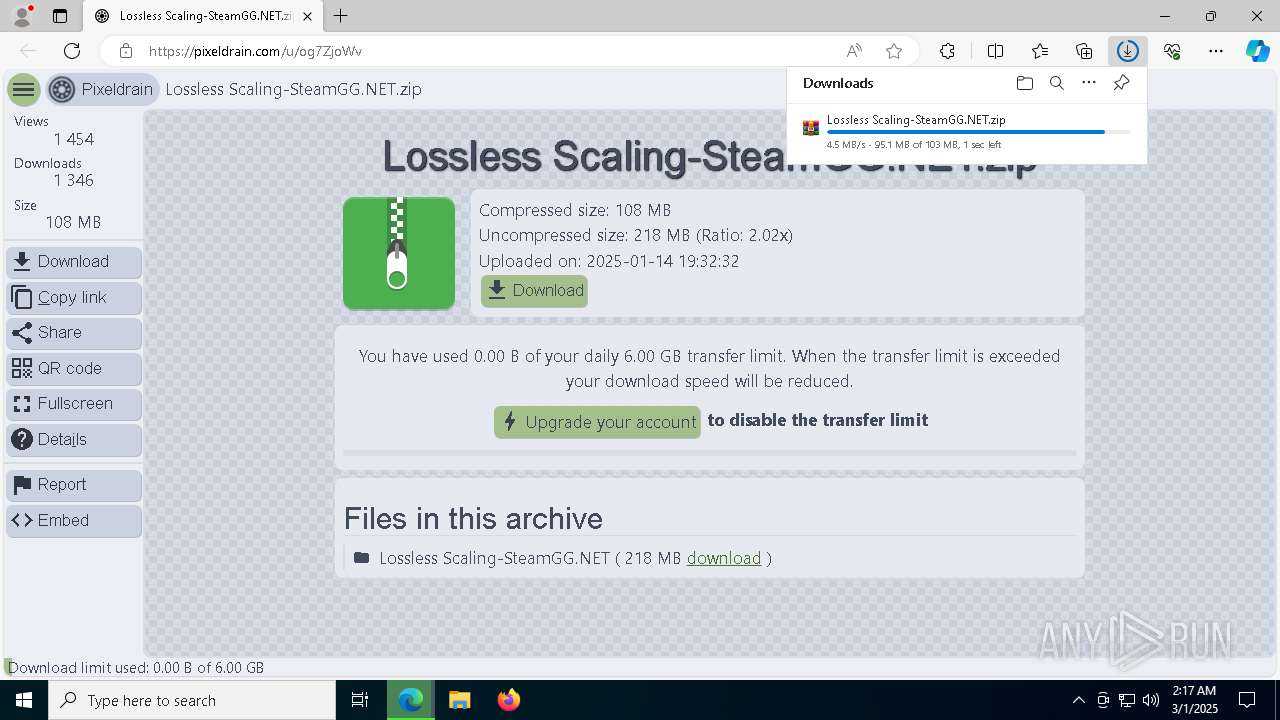Toggle split screen view
Viewport: 1280px width, 720px height.
[x=995, y=51]
